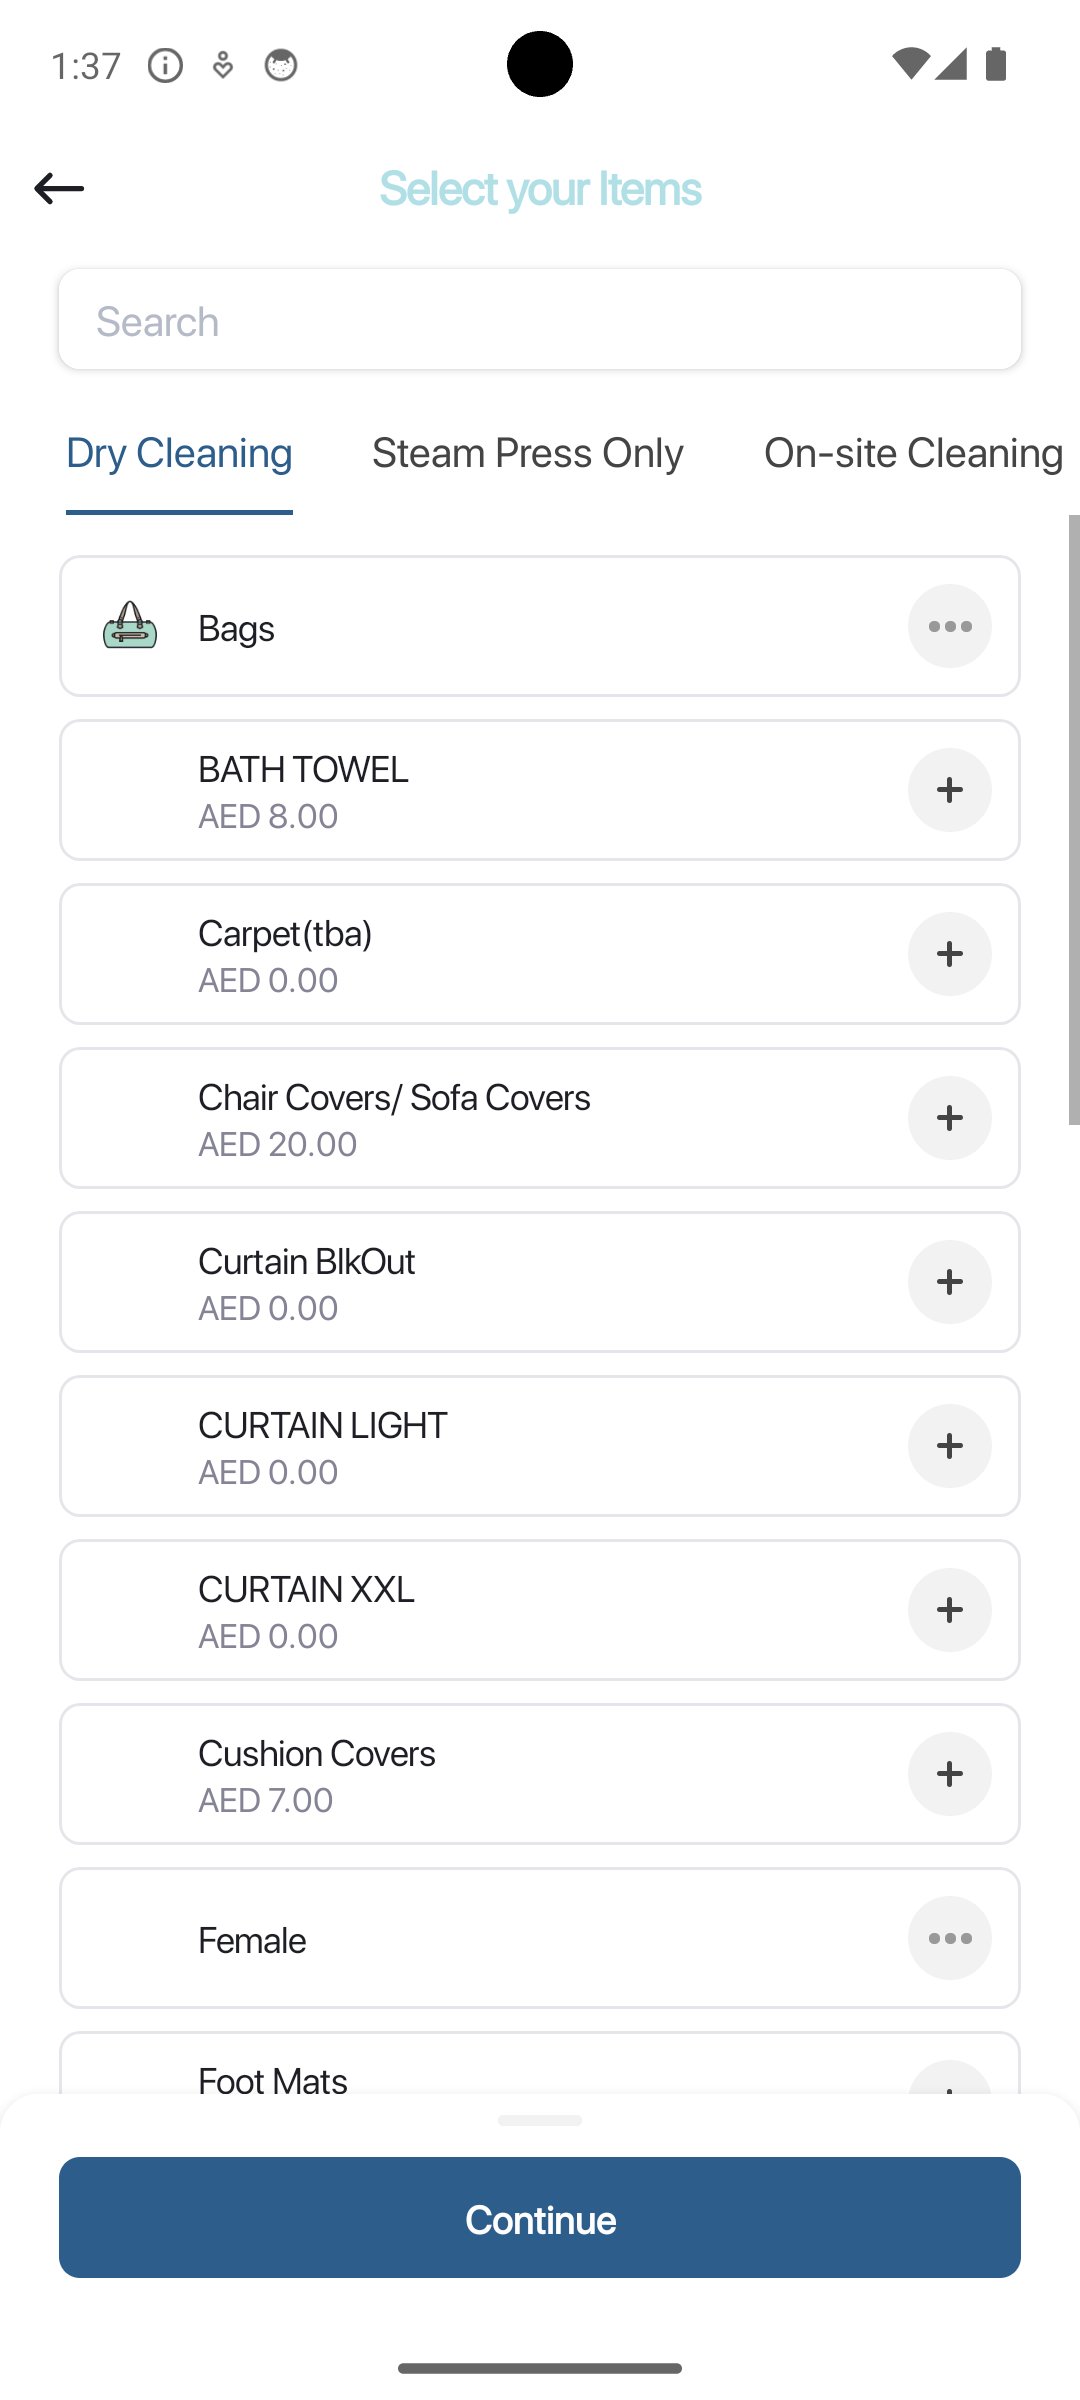
Task: Add CURTAIN LIGHT item
Action: pyautogui.click(x=949, y=1446)
